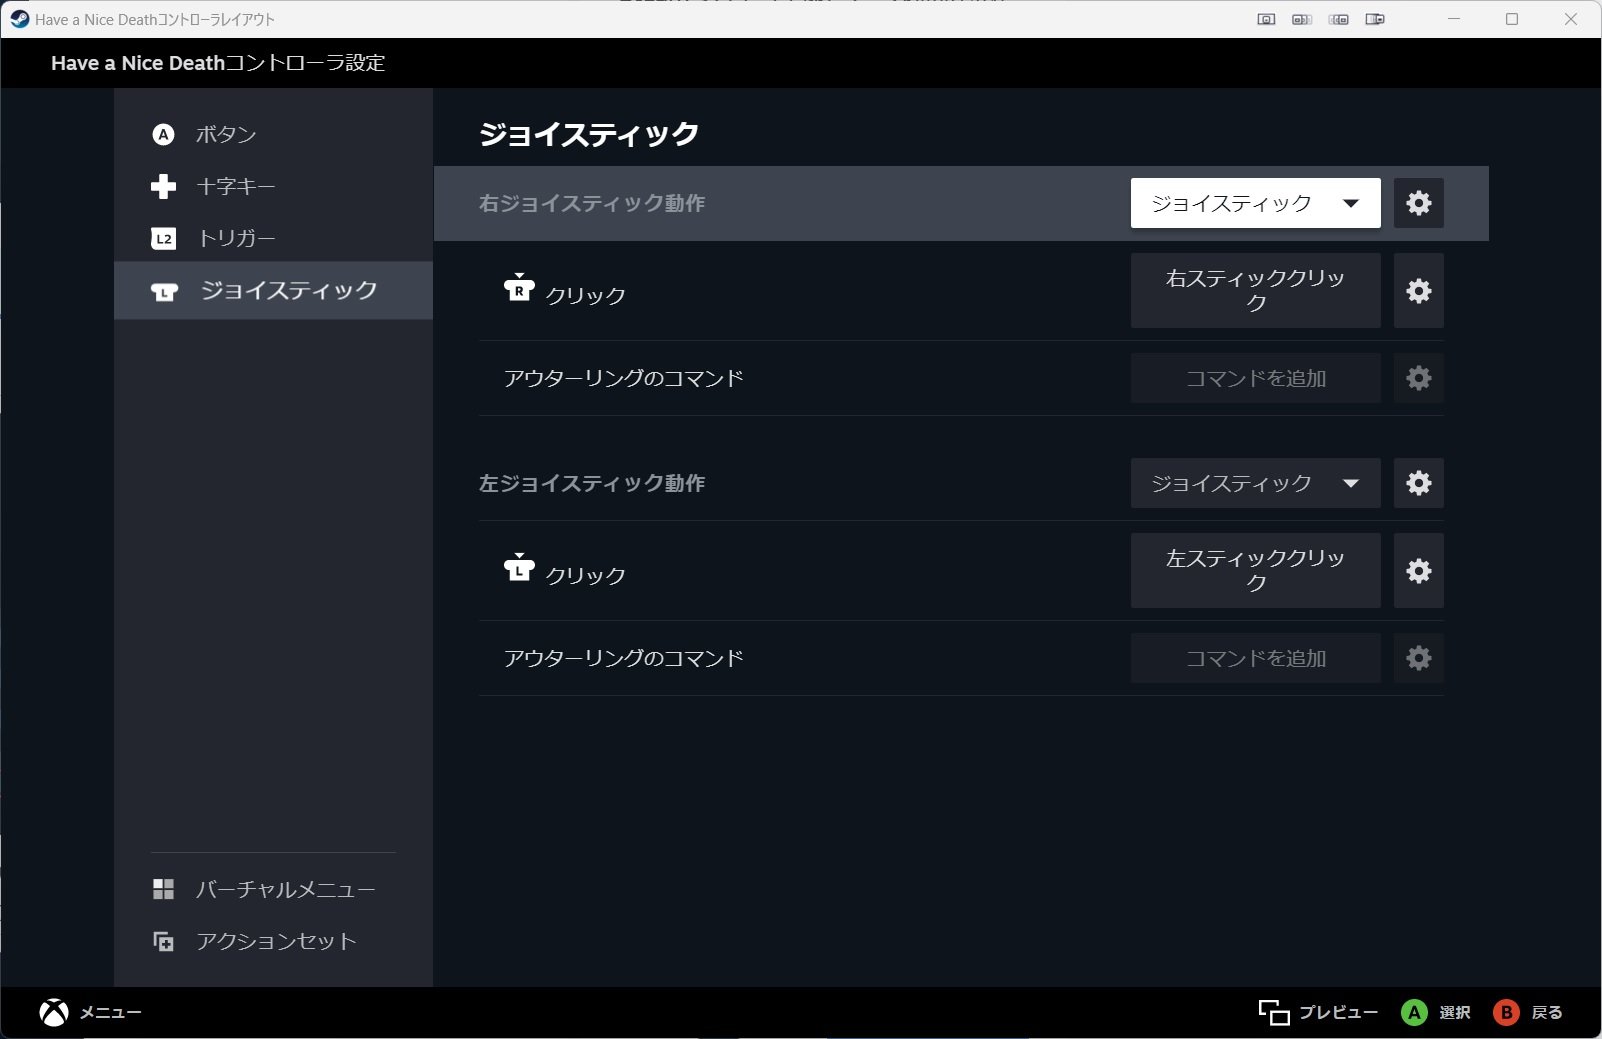Open gear settings for 右スティッククリック

pyautogui.click(x=1418, y=290)
